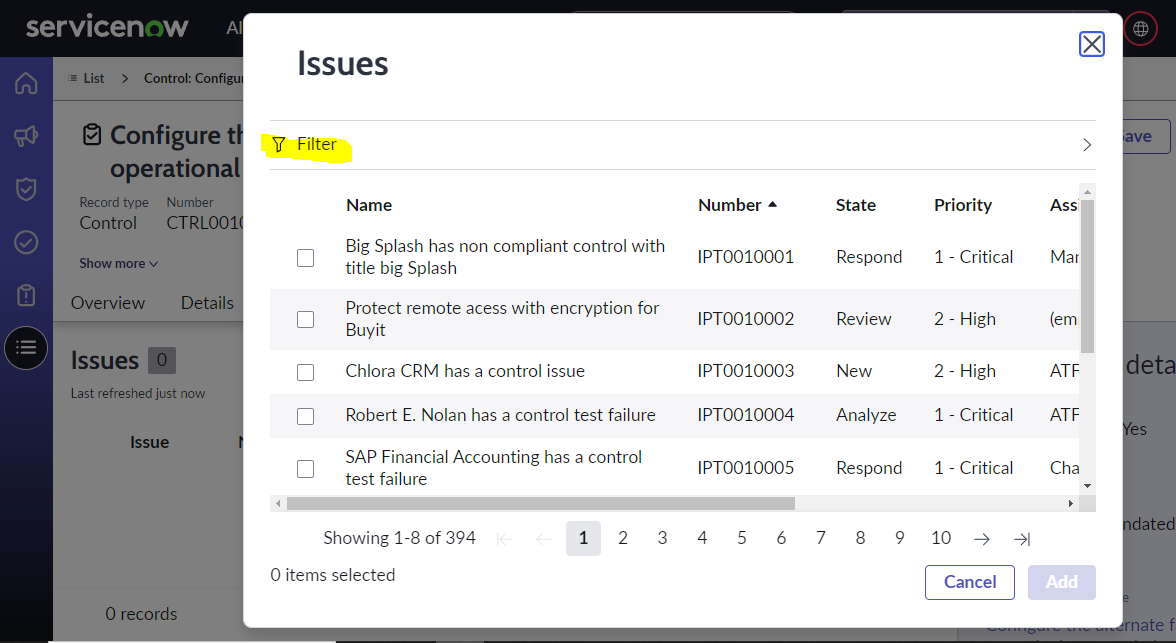
Task: Expand the filter row with the right chevron
Action: pyautogui.click(x=1086, y=144)
